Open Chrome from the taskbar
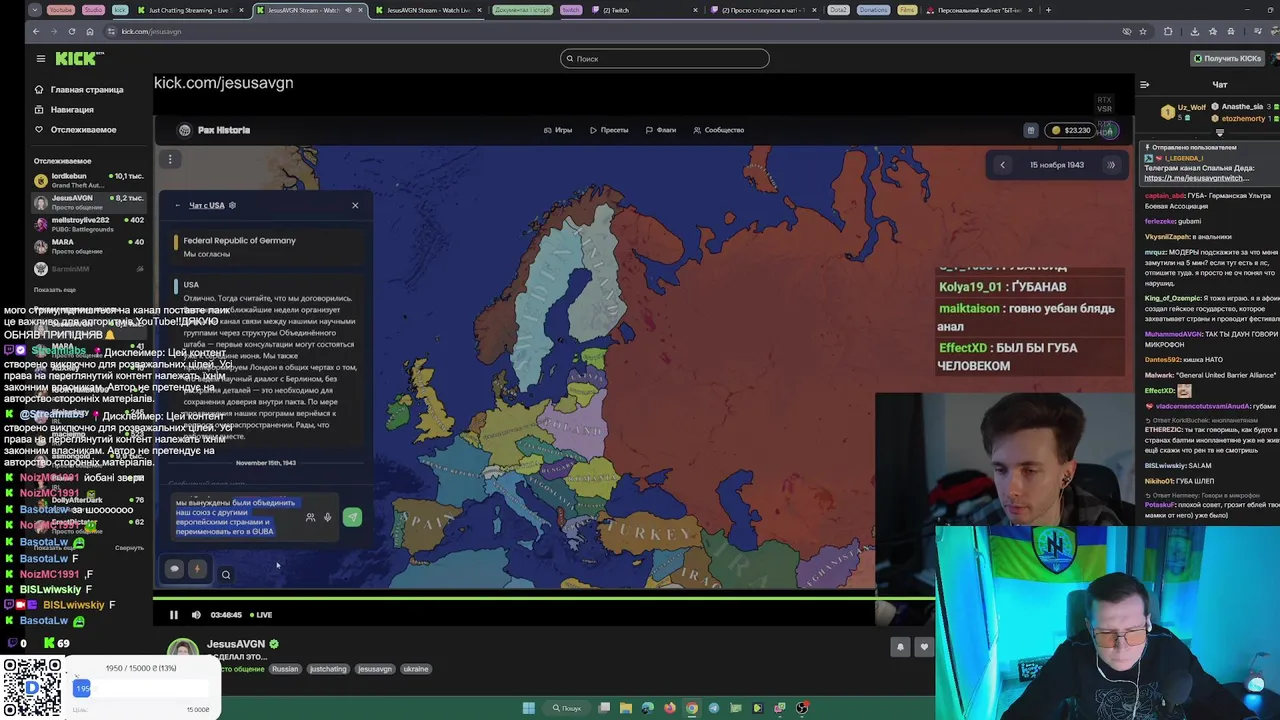 692,708
